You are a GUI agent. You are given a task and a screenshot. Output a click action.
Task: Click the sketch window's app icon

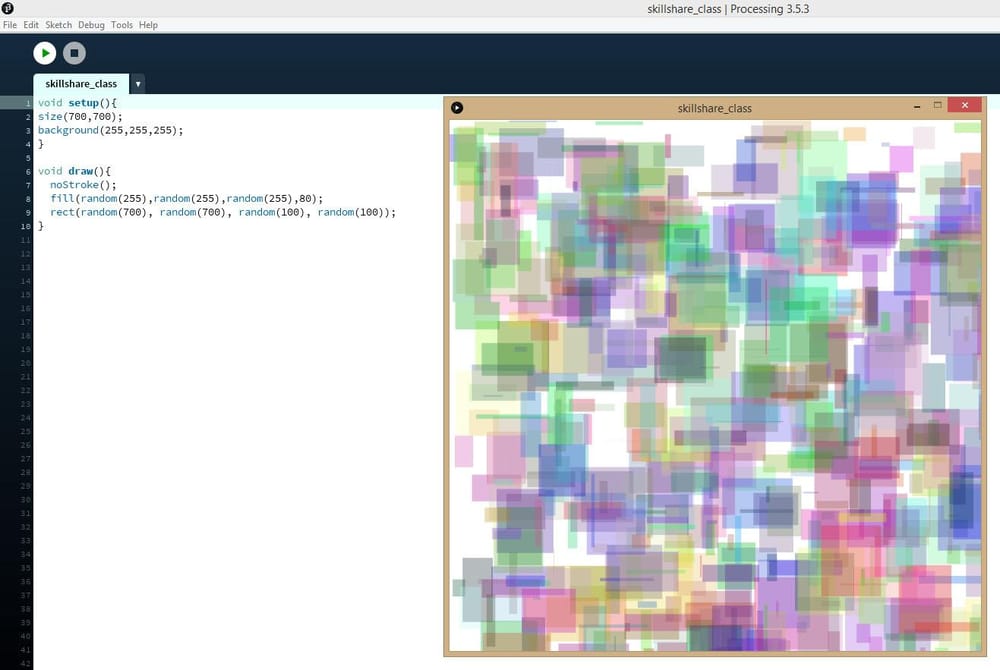(457, 108)
